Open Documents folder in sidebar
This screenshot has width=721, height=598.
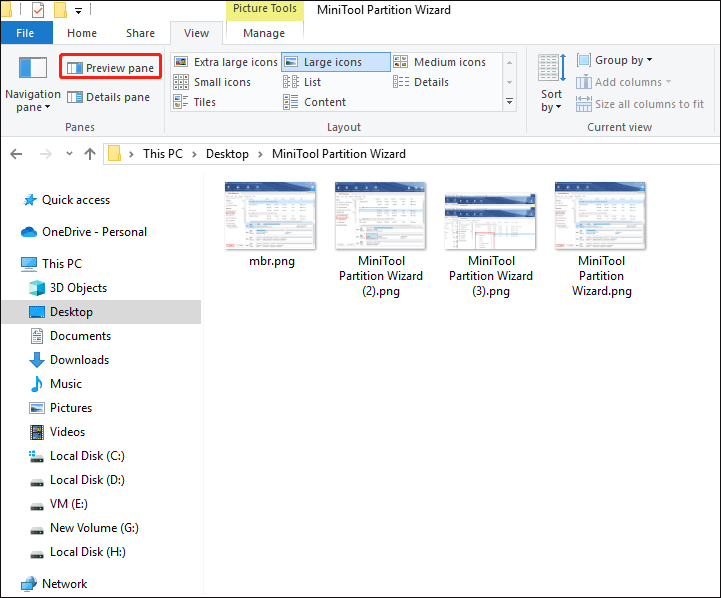pos(70,336)
